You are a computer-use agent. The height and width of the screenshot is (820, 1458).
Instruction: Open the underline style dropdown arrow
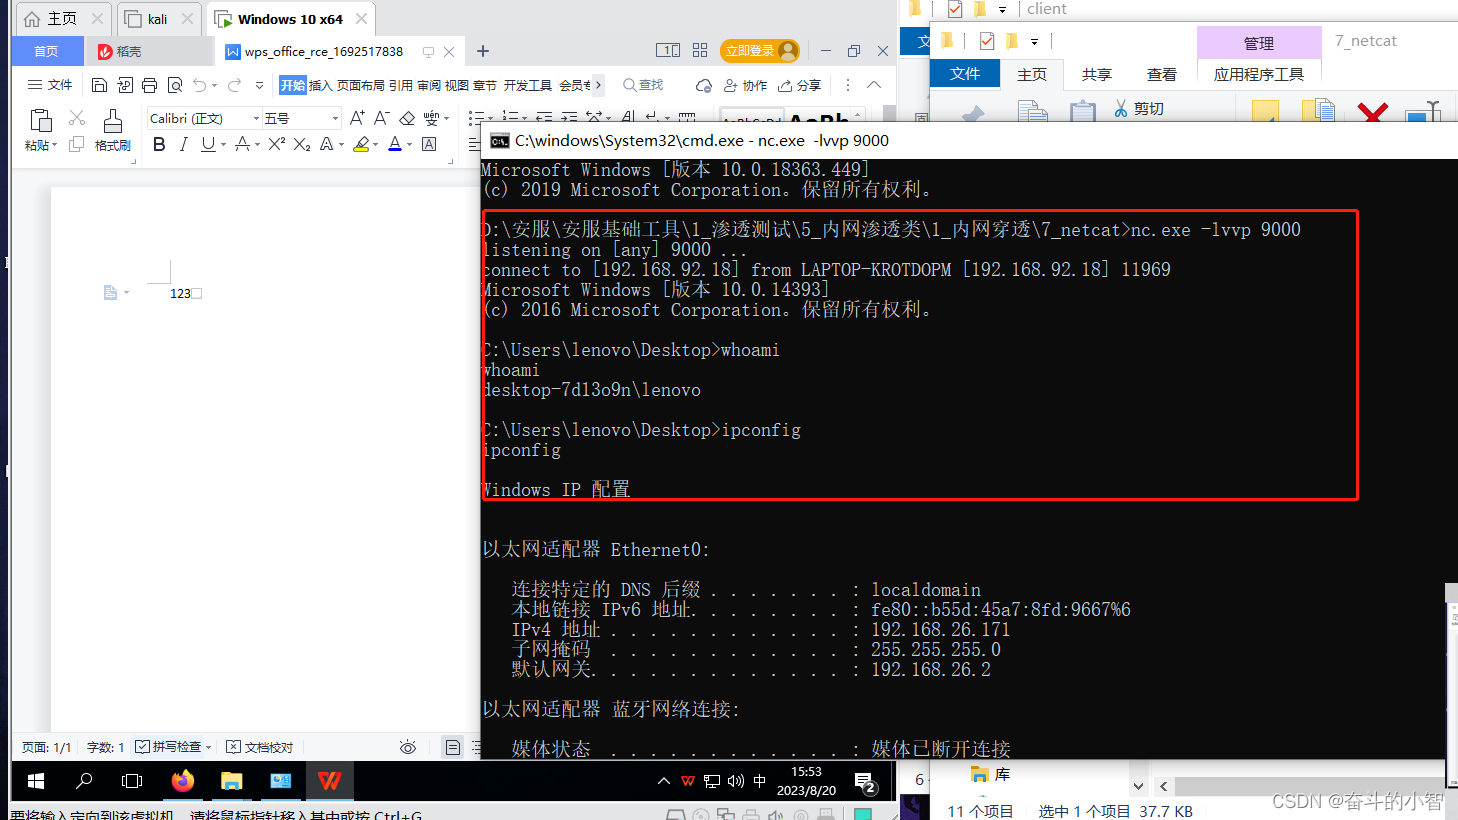(x=221, y=145)
